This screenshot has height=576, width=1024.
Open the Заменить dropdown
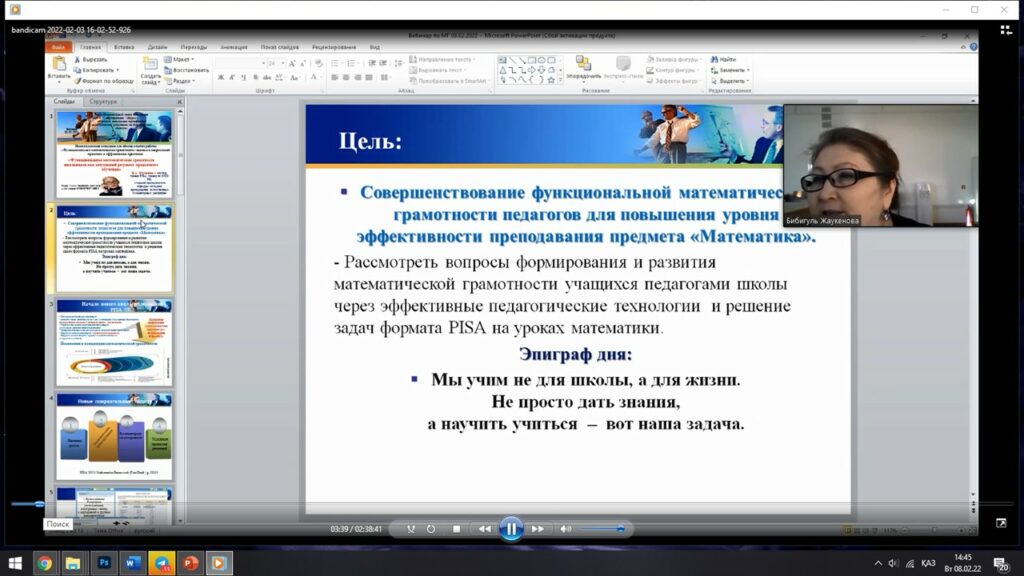click(x=729, y=70)
